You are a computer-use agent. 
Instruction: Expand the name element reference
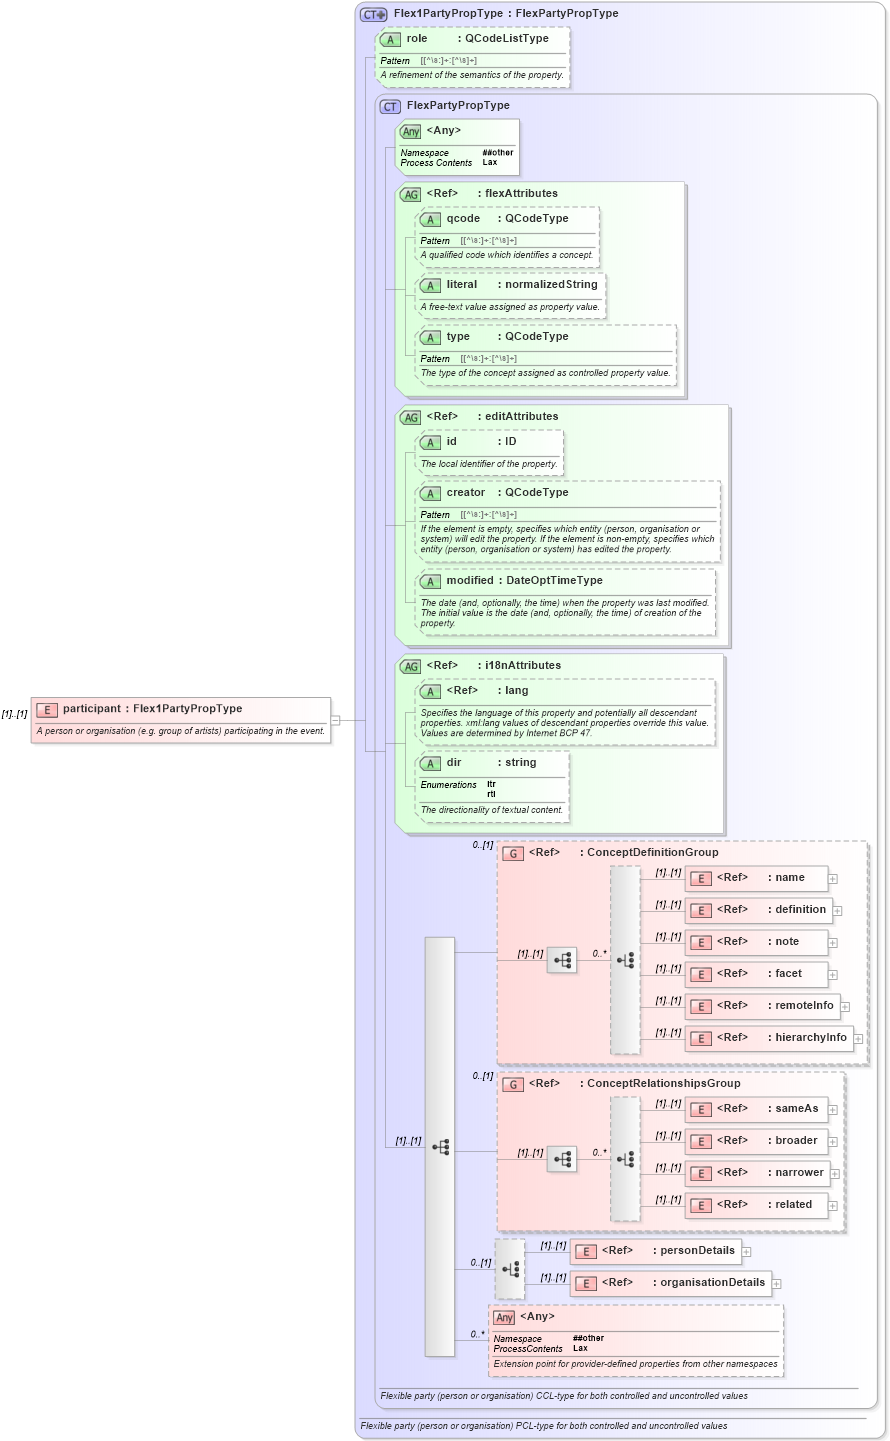point(833,880)
